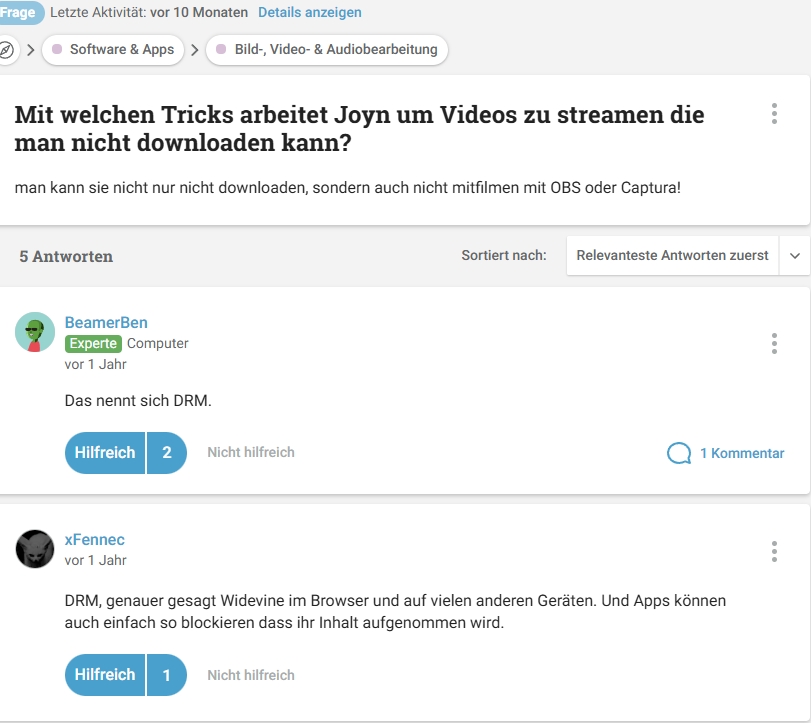
Task: Open comments via the speech bubble icon
Action: pos(679,452)
